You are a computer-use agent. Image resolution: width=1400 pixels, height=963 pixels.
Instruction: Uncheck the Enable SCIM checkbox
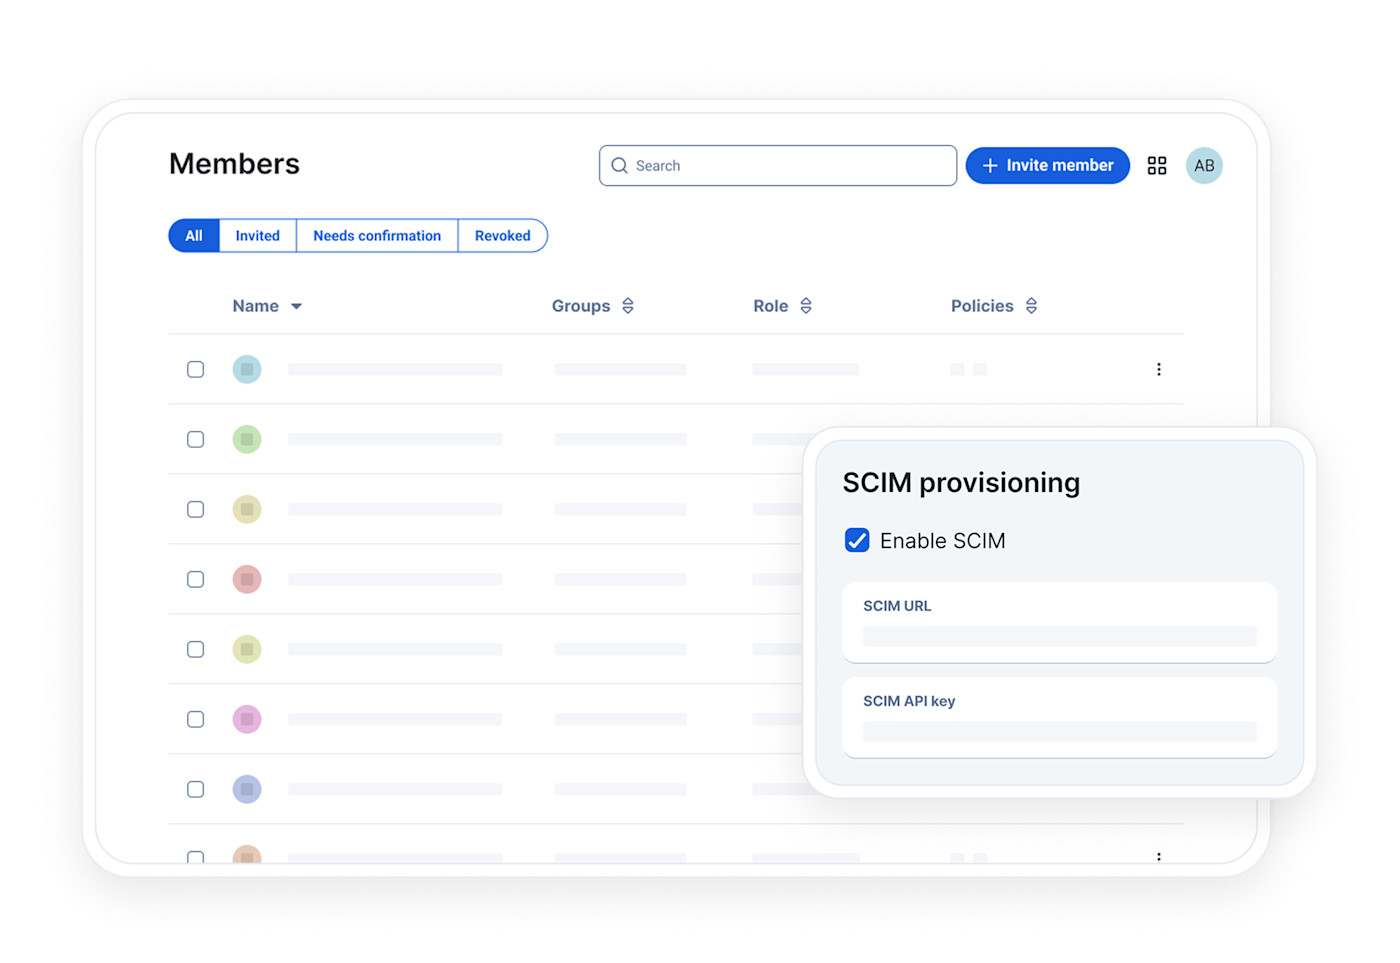coord(857,540)
